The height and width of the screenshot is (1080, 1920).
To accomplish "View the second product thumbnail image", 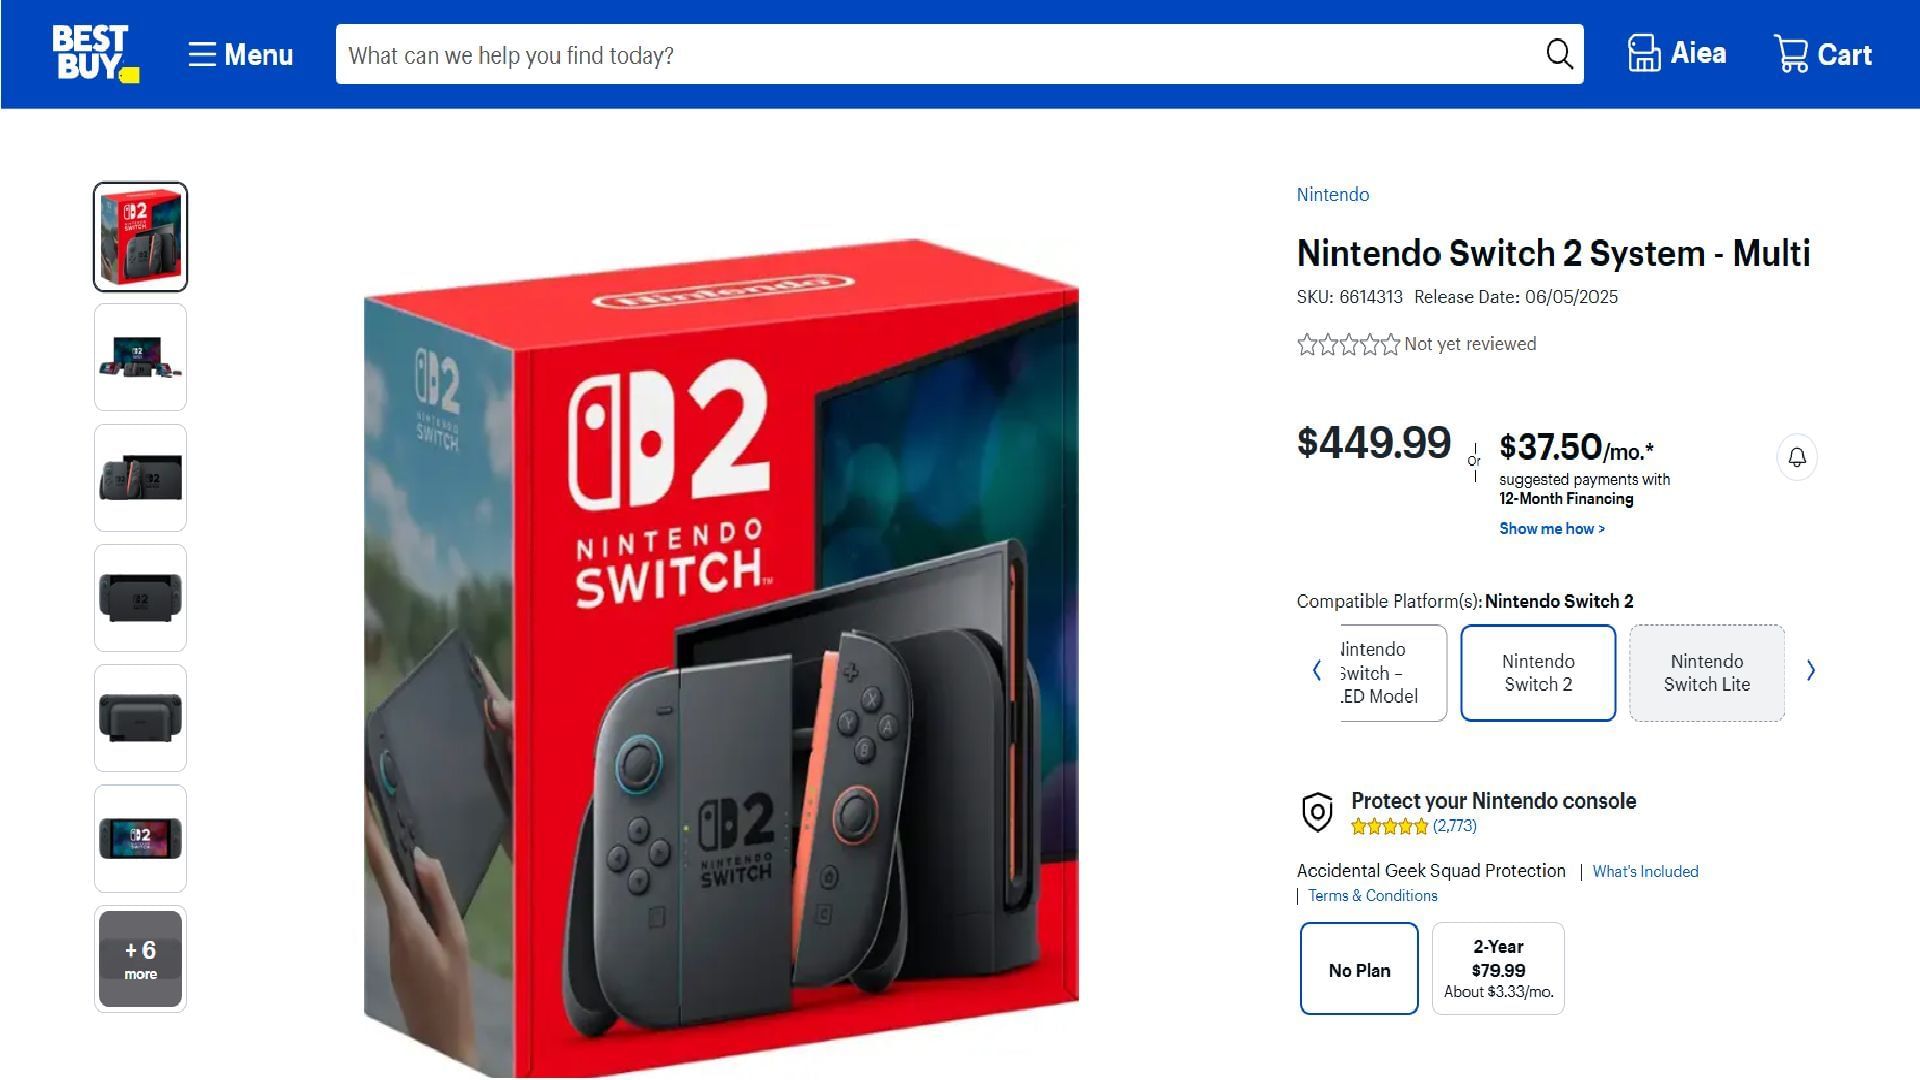I will coord(140,357).
